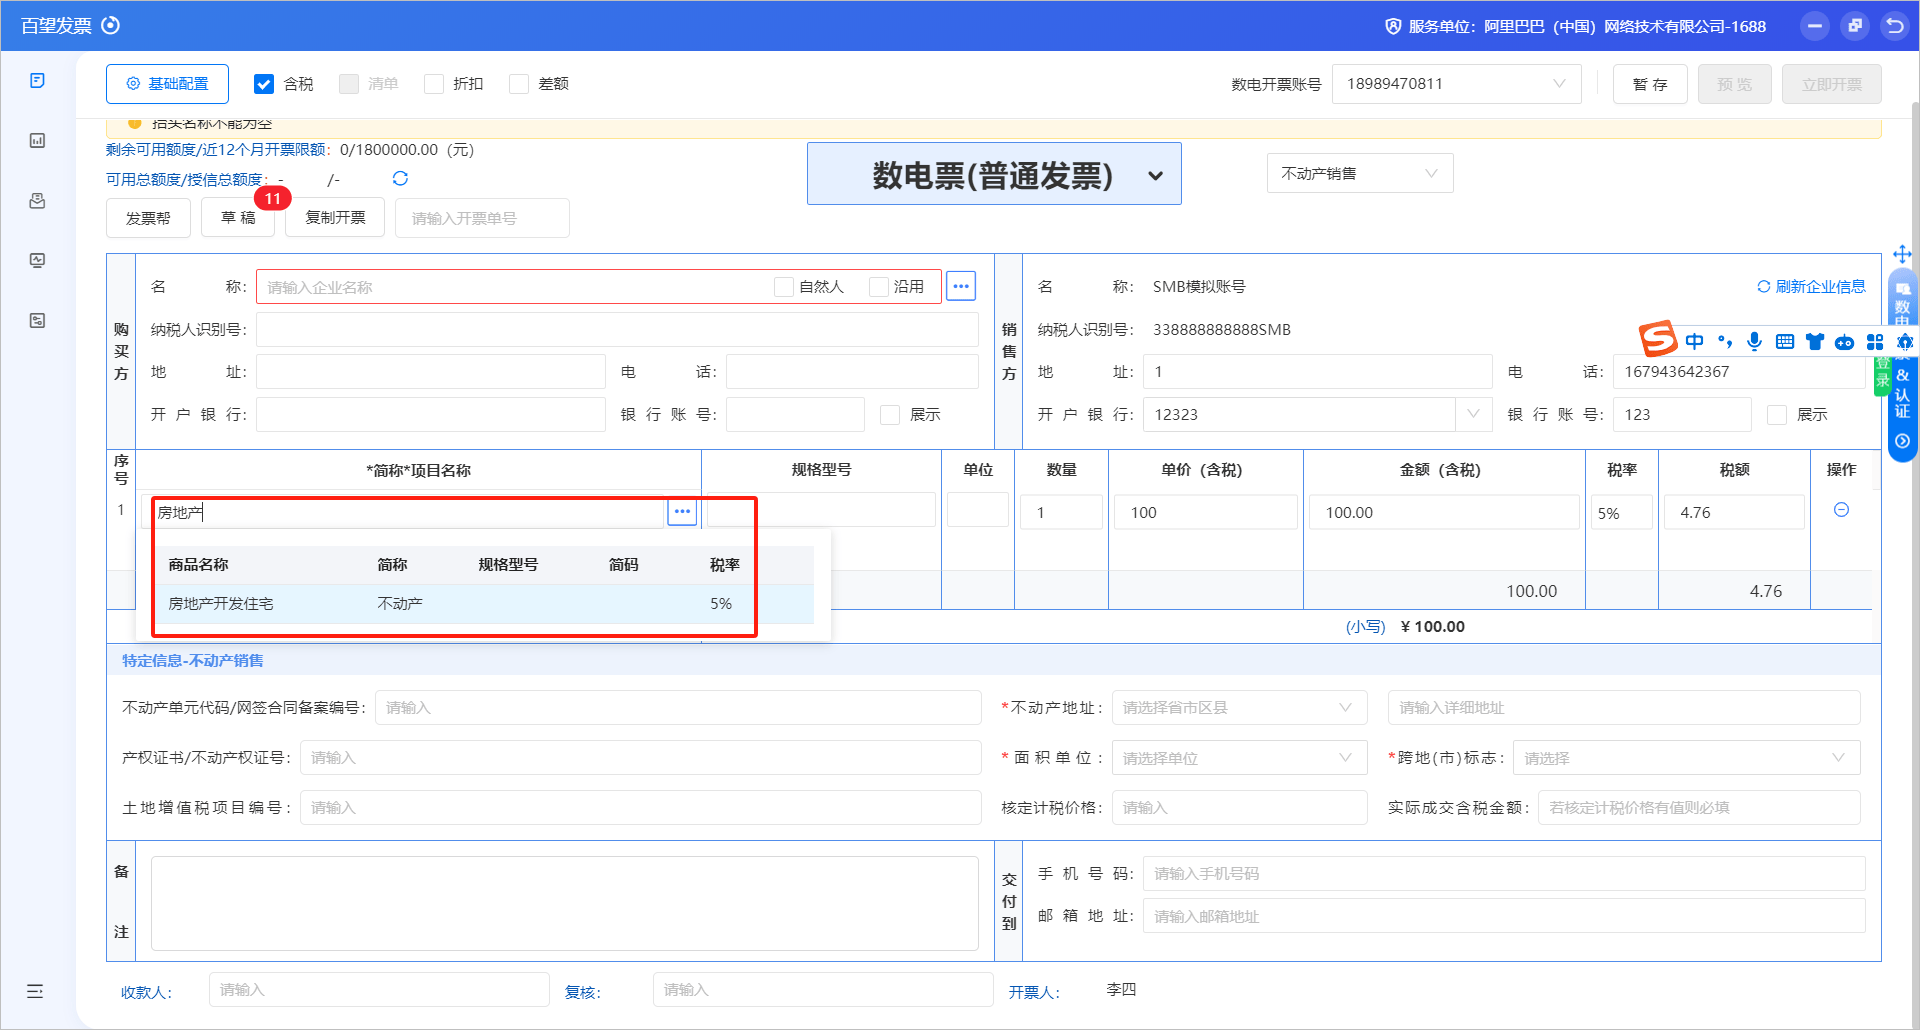1920x1030 pixels.
Task: Open the Sogou soft keyboard icon
Action: [1785, 341]
